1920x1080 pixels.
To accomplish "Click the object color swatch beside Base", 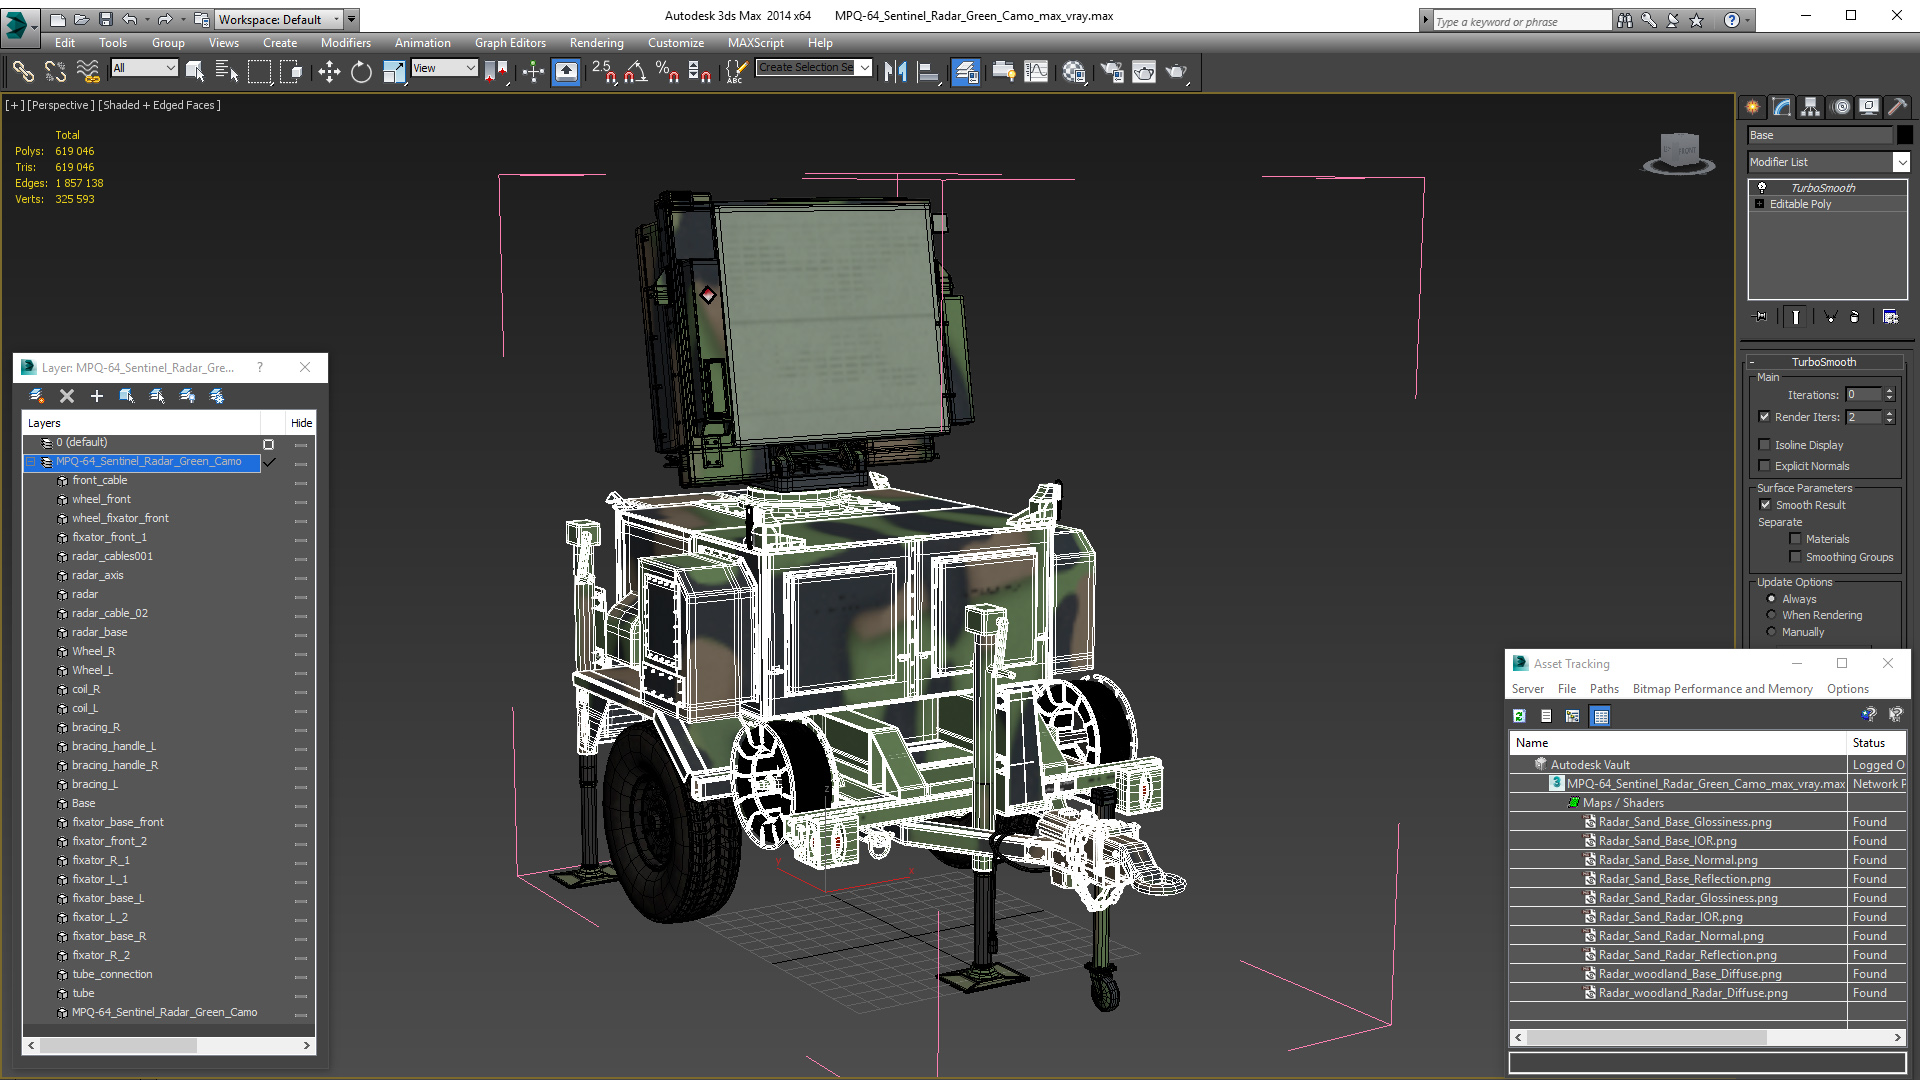I will tap(1905, 135).
